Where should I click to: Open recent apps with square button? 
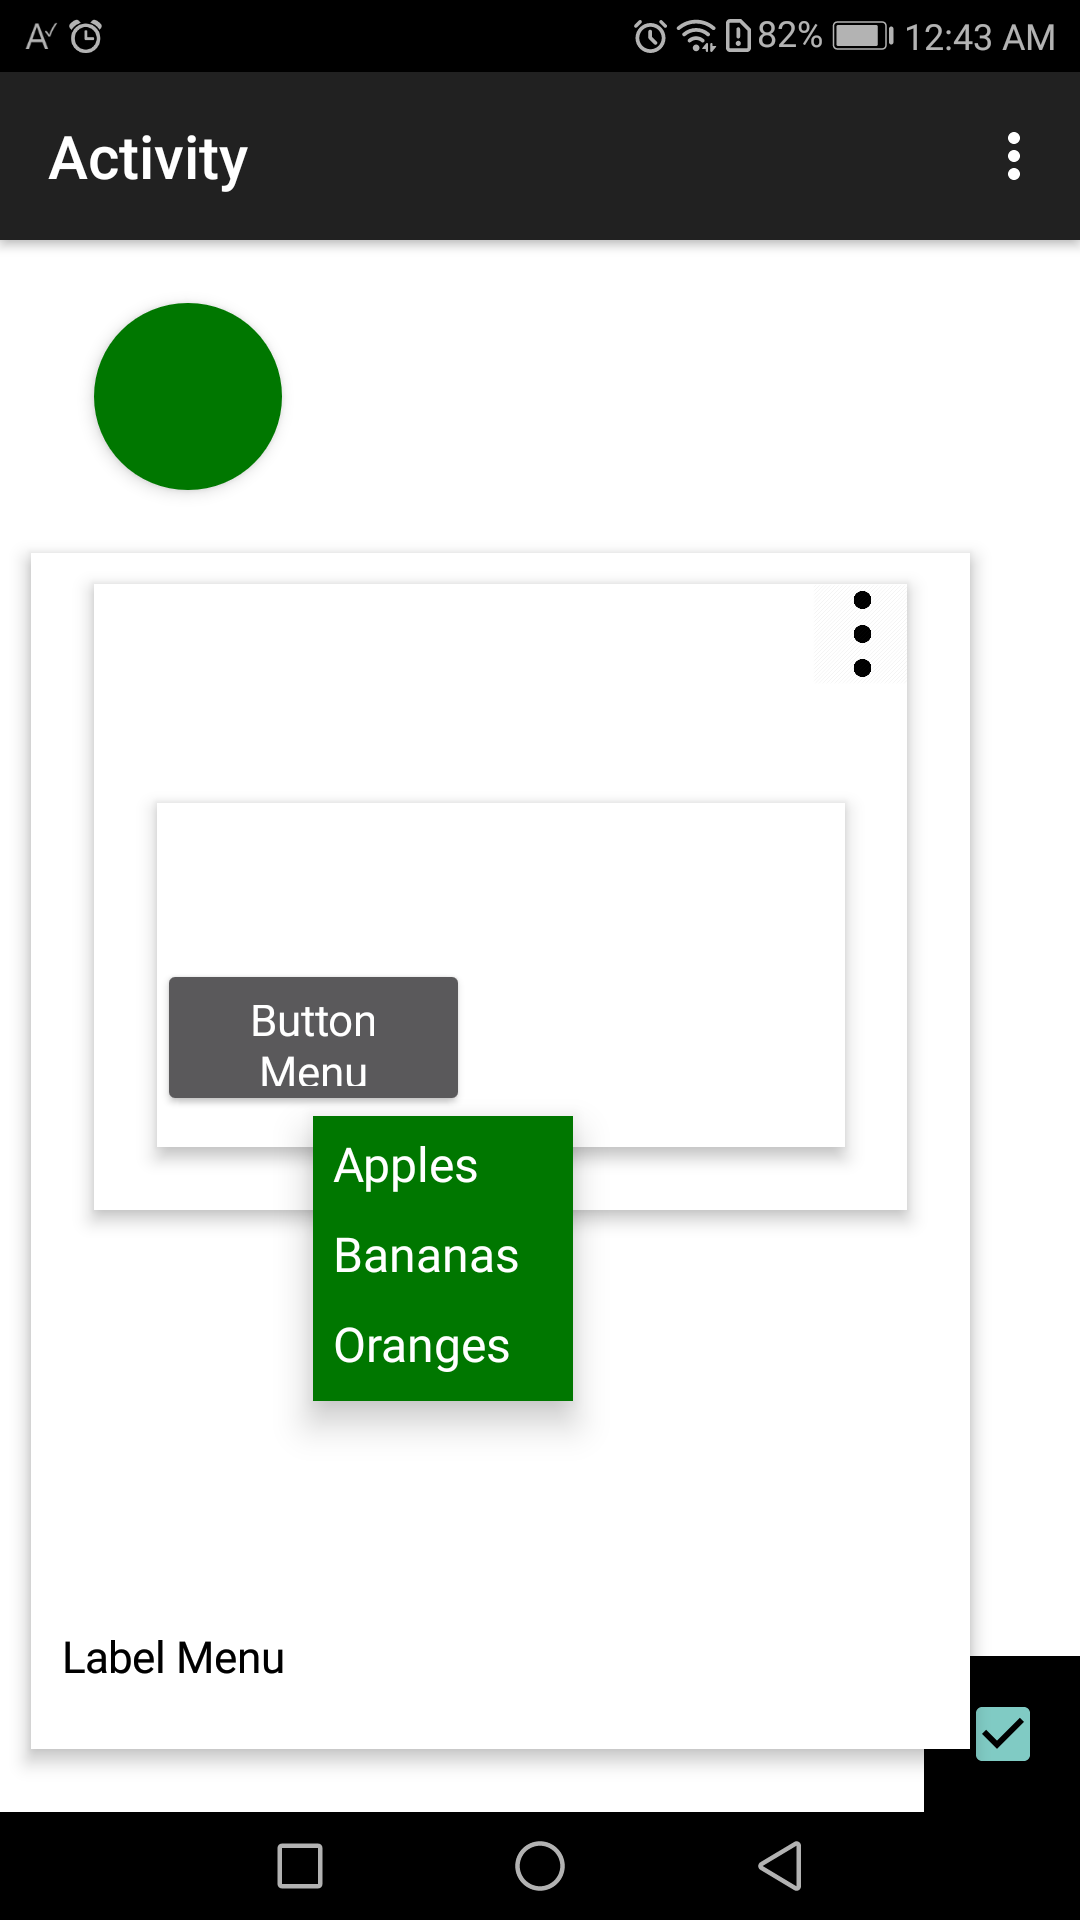[x=300, y=1866]
